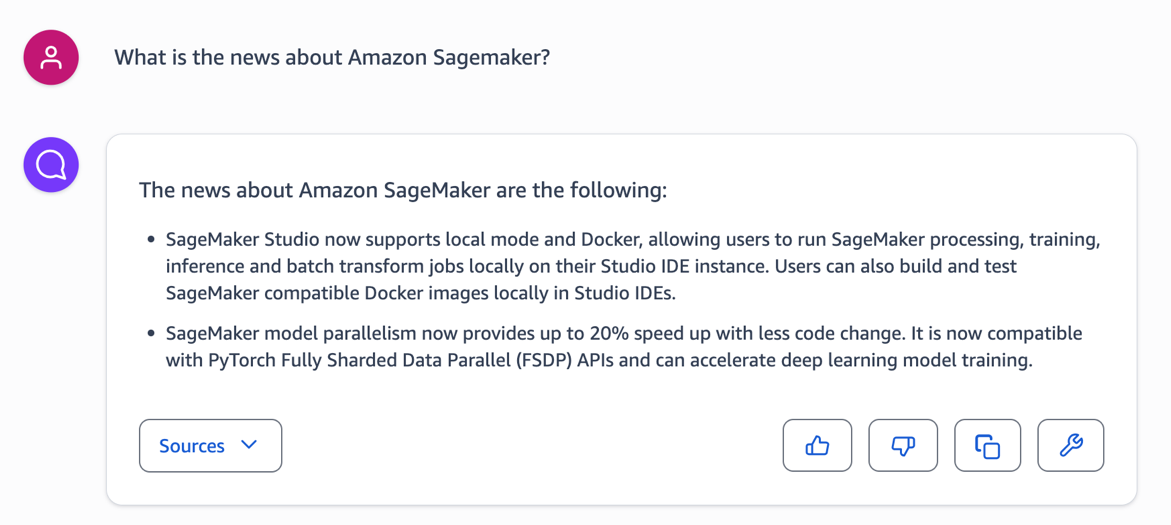Click the thumbs up feedback icon
This screenshot has height=525, width=1171.
click(817, 445)
